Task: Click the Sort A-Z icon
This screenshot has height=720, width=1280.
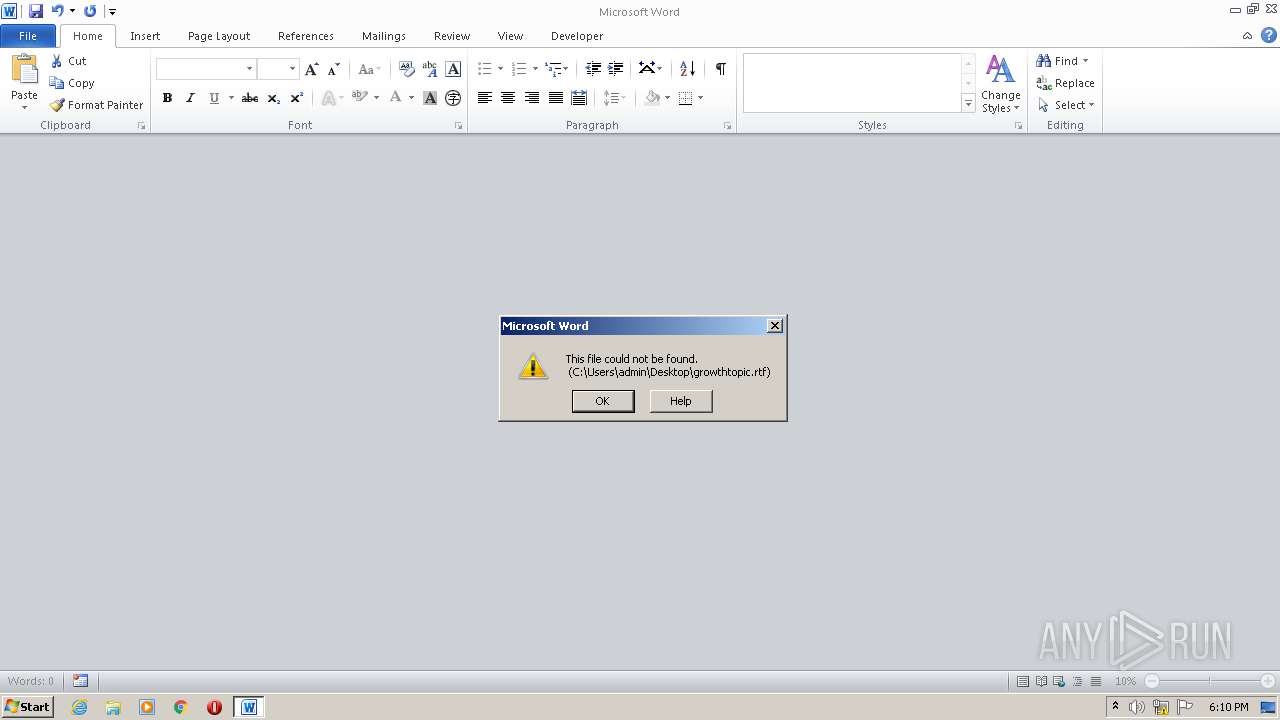Action: (x=687, y=69)
